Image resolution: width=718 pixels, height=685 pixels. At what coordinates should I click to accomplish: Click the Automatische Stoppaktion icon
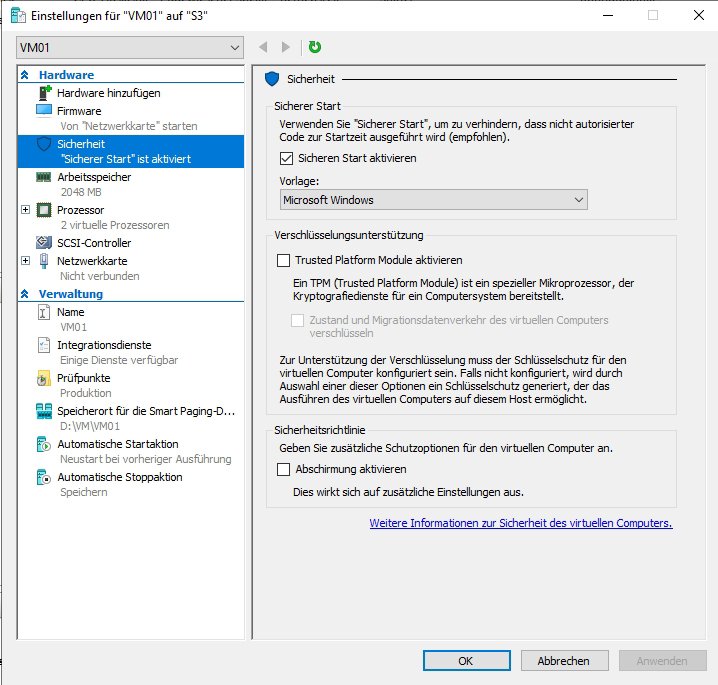[x=44, y=478]
